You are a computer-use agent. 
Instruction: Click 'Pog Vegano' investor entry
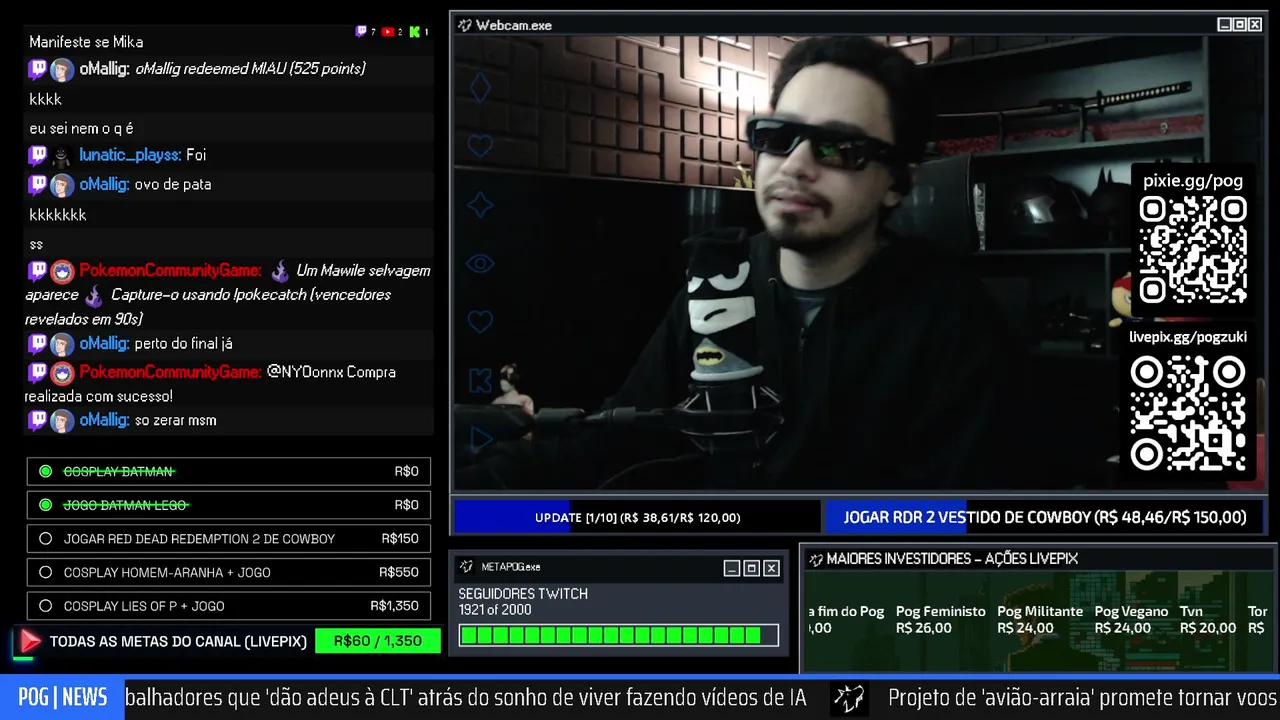click(x=1131, y=620)
